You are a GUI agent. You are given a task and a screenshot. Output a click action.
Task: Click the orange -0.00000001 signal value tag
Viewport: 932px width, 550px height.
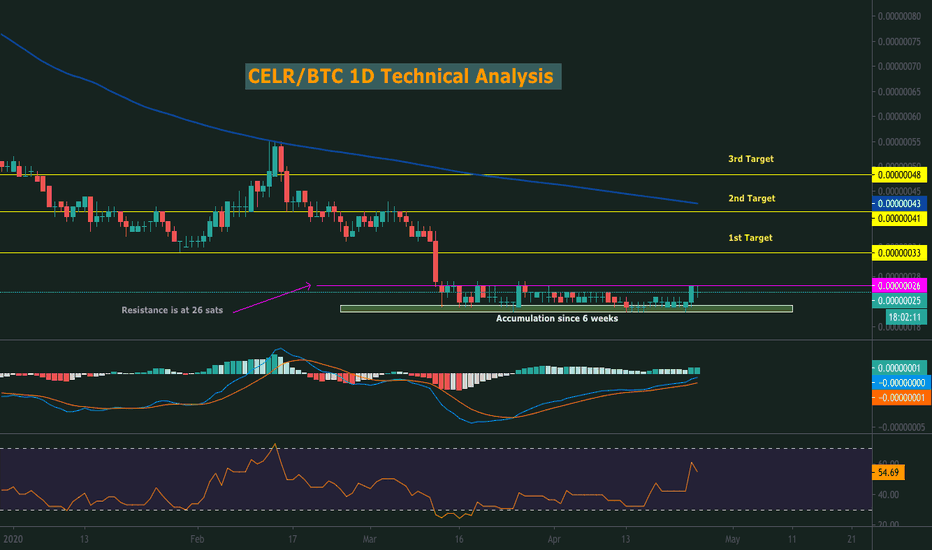pos(901,398)
